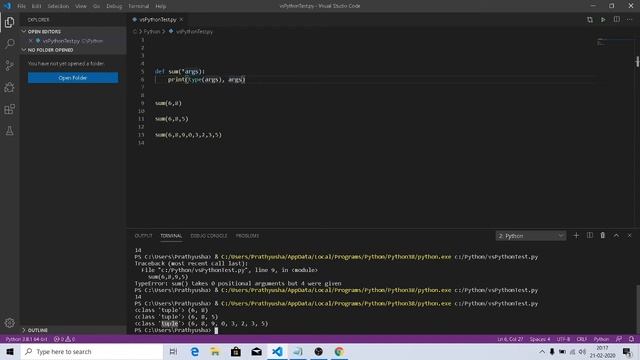Open the Extensions view
This screenshot has height=360, width=640.
(x=9, y=109)
